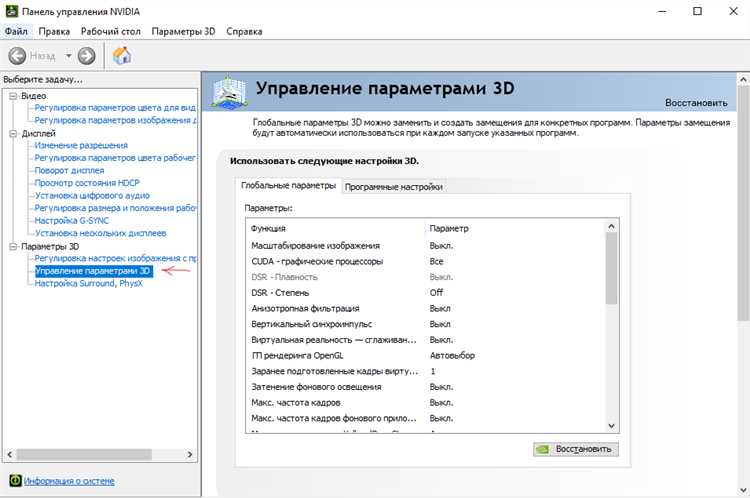Open the Файл menu
Viewport: 750px width, 498px height.
tap(16, 31)
